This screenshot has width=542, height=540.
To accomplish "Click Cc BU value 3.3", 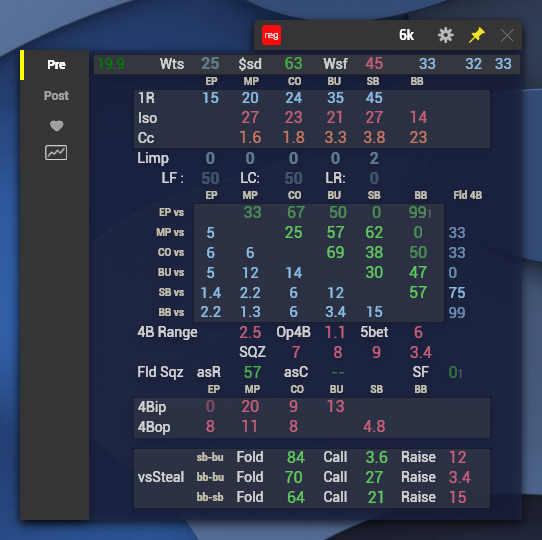I will pos(335,137).
